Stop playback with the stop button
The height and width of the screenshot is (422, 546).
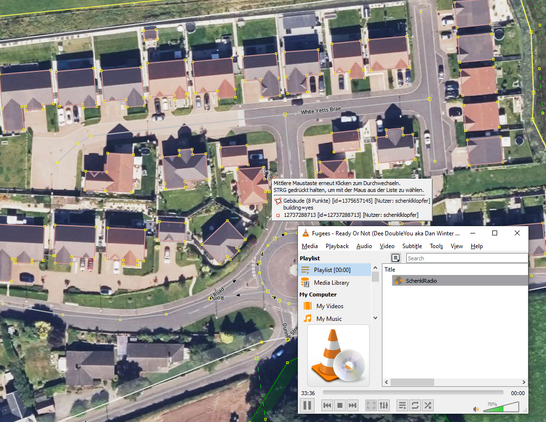click(340, 405)
